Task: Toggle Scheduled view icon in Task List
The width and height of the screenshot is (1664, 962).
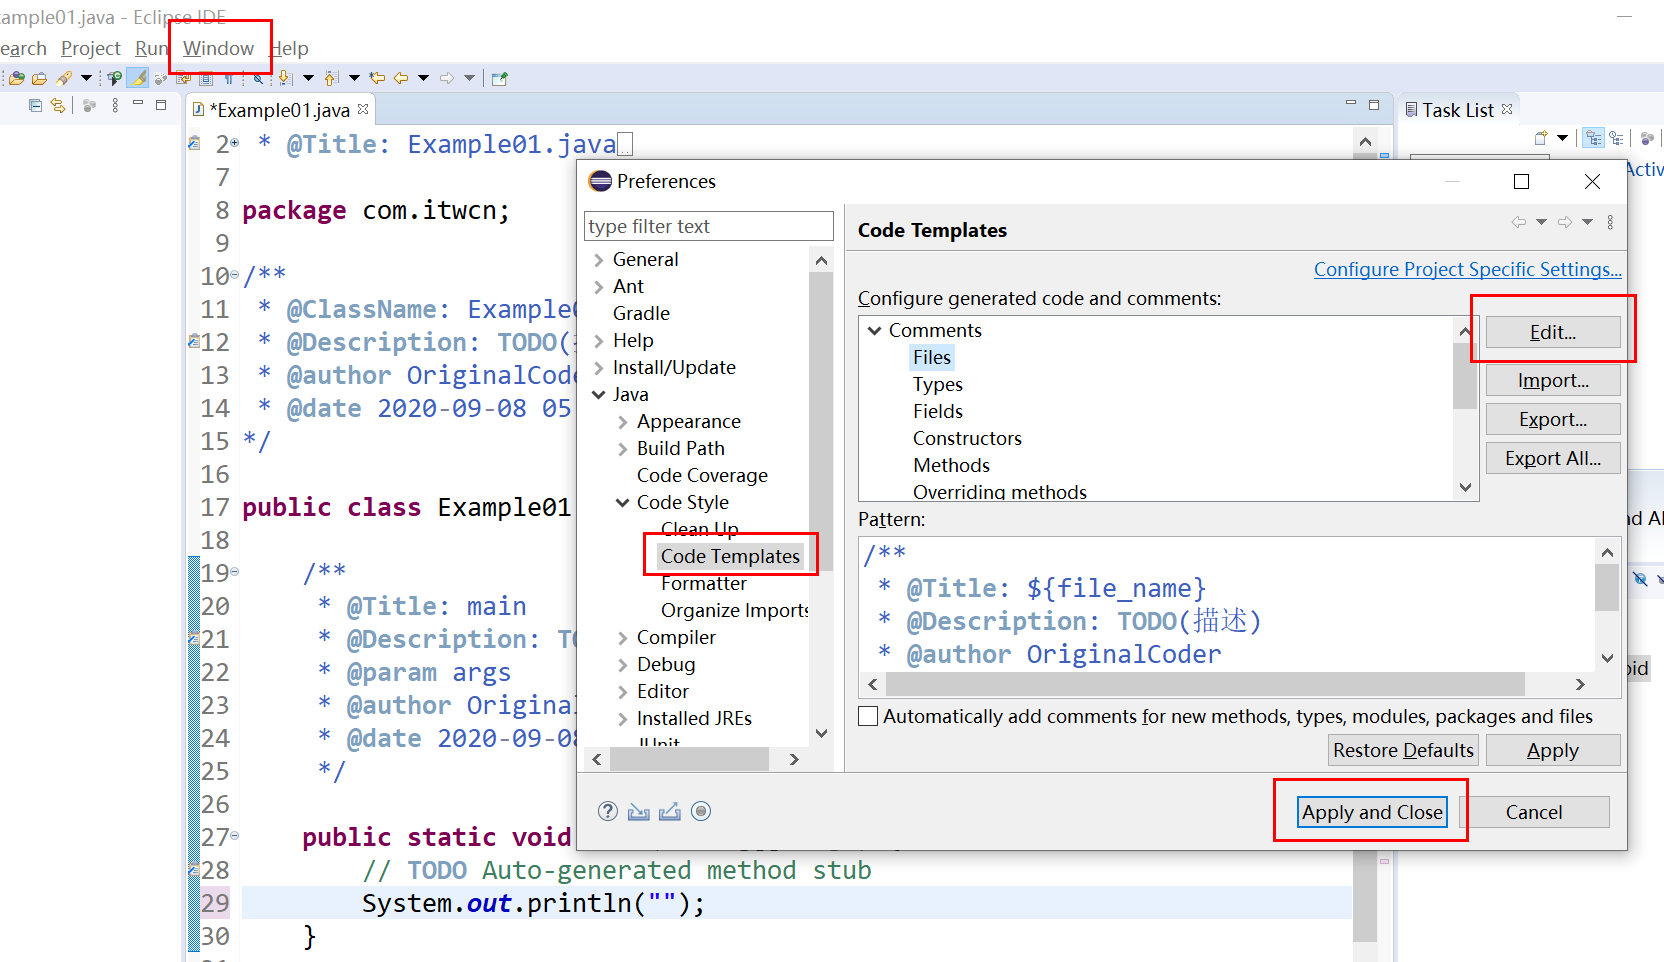Action: pyautogui.click(x=1616, y=138)
